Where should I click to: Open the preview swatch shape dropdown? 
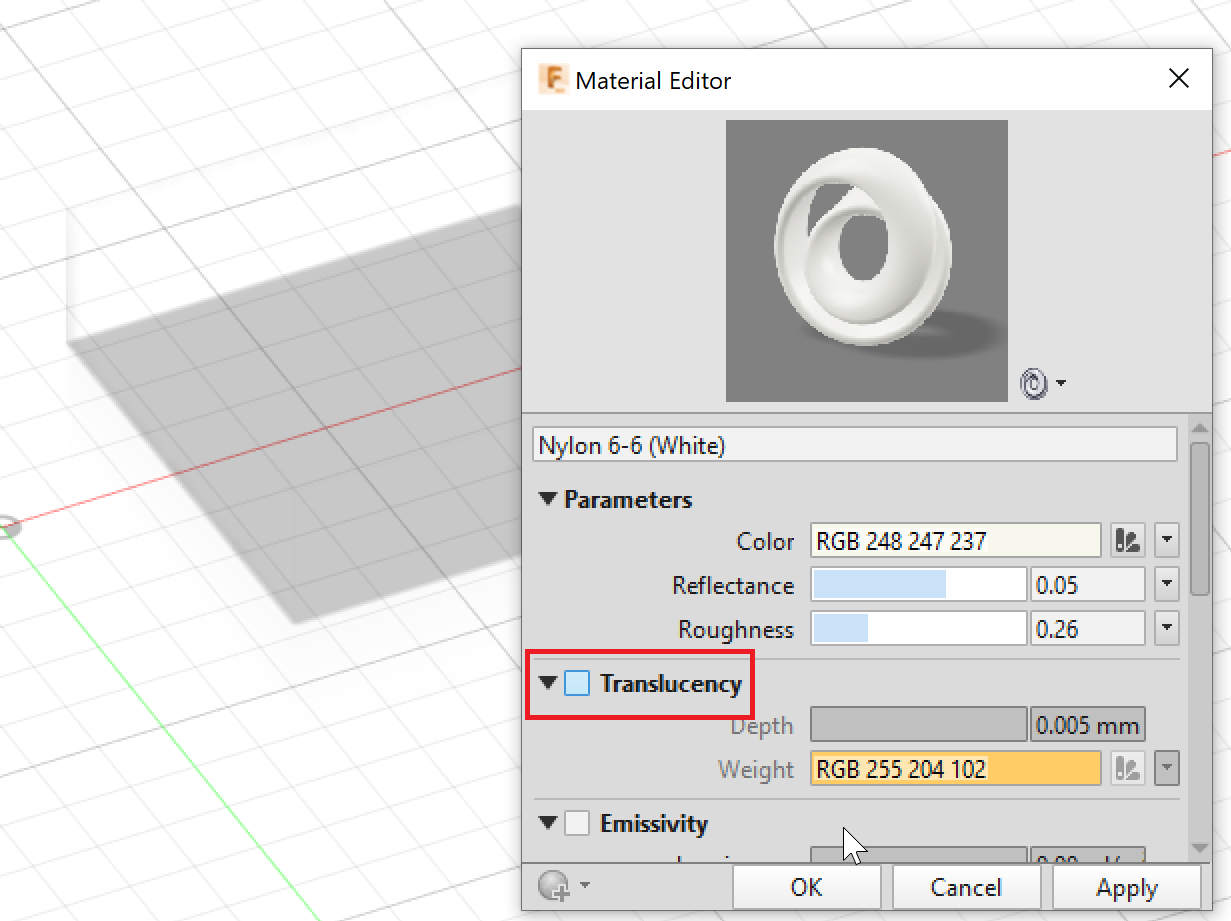pyautogui.click(x=1062, y=383)
